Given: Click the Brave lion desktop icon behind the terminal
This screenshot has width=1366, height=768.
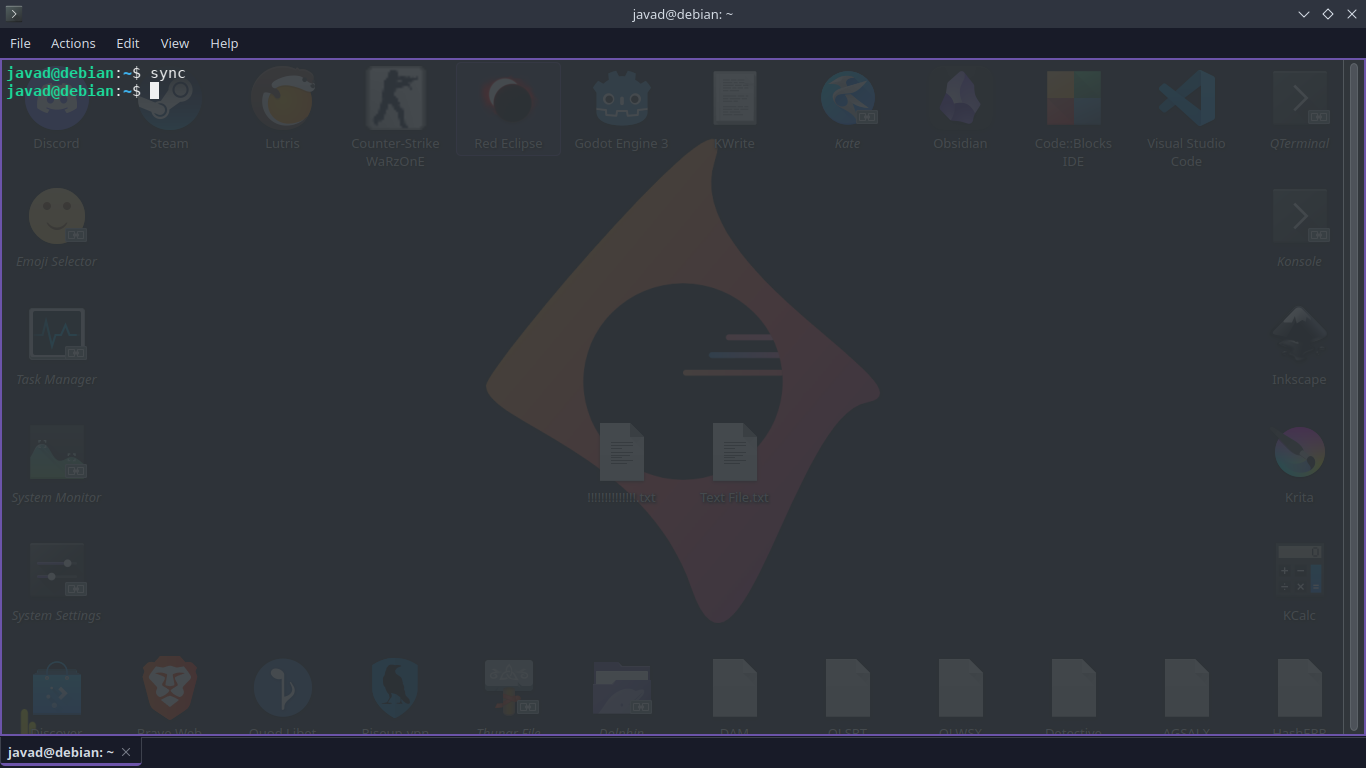Looking at the screenshot, I should click(x=169, y=688).
